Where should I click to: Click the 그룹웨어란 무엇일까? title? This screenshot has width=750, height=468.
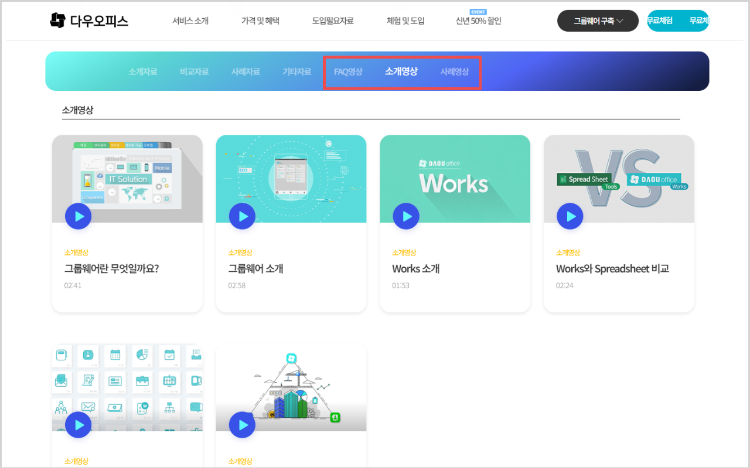(111, 269)
